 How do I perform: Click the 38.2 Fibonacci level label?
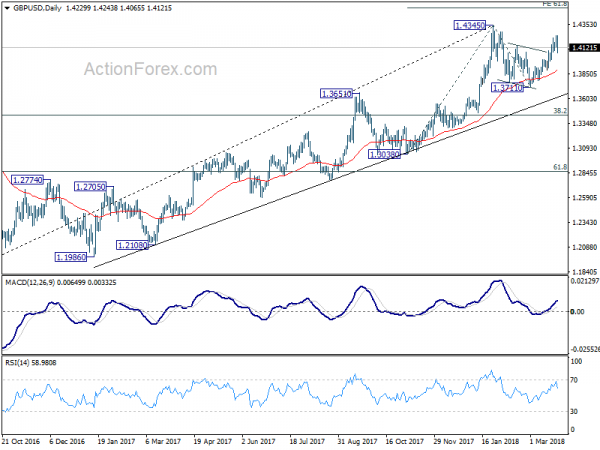pyautogui.click(x=560, y=111)
